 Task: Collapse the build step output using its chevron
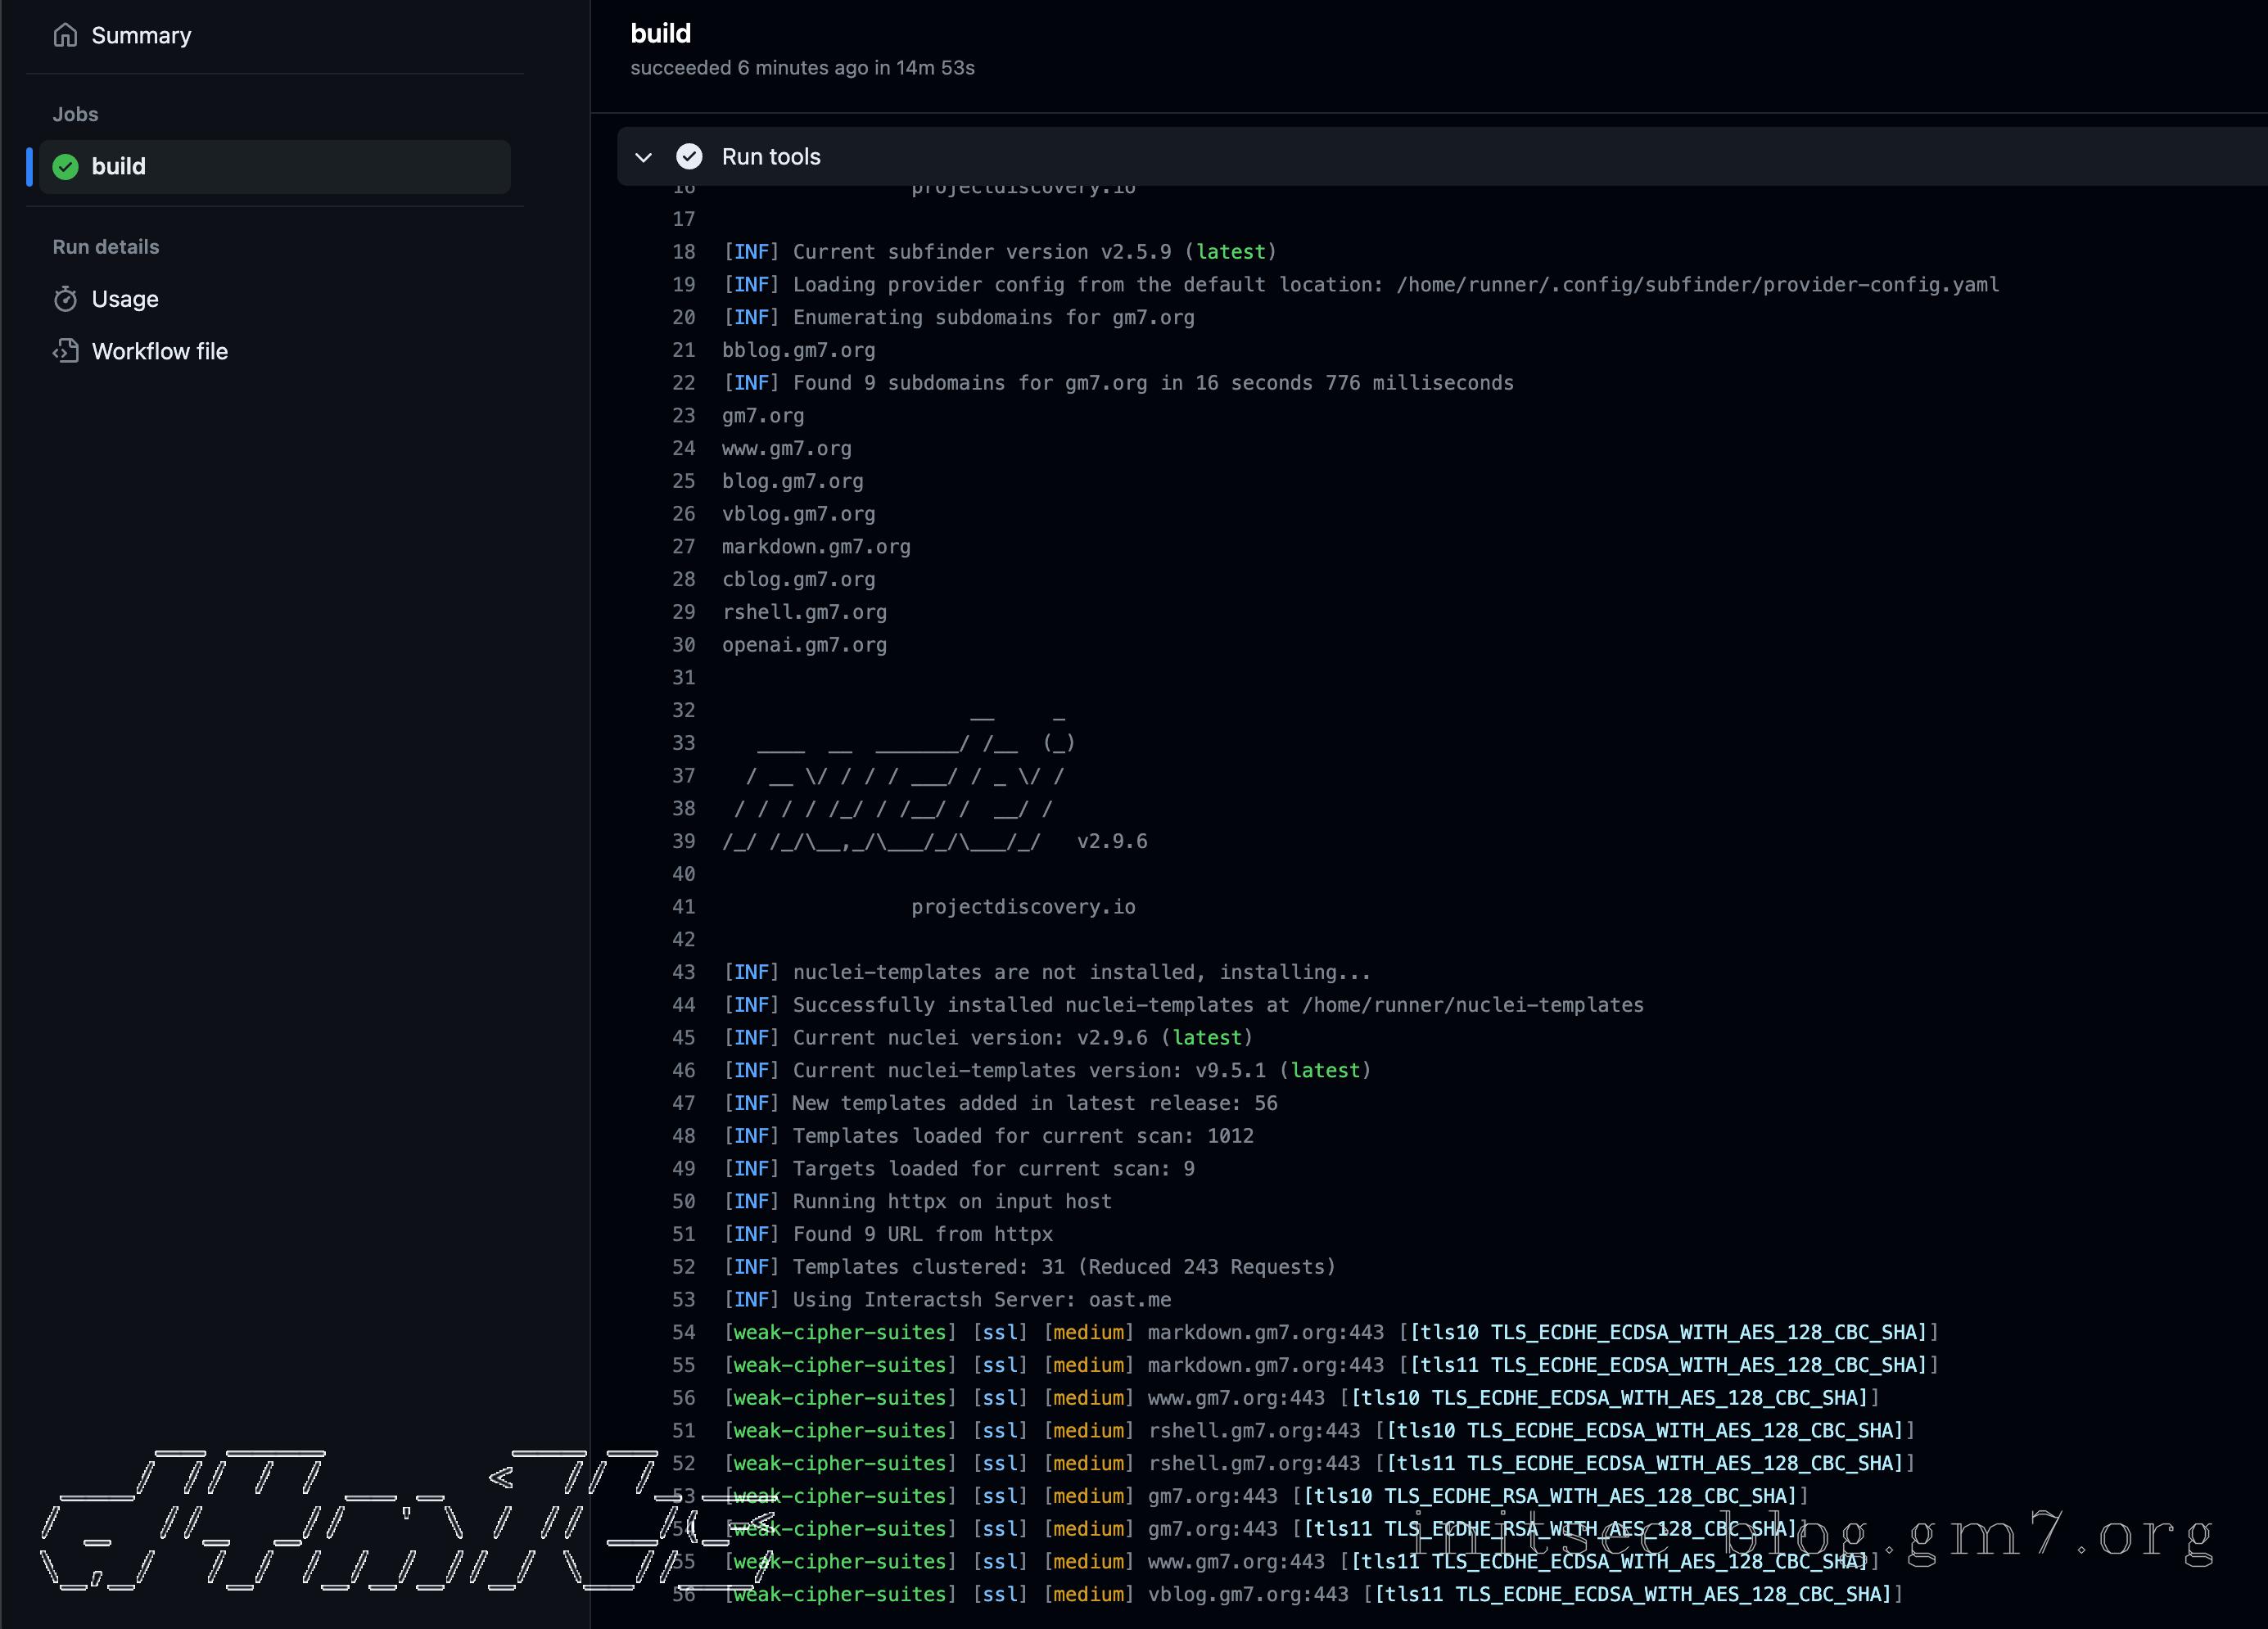pos(644,157)
